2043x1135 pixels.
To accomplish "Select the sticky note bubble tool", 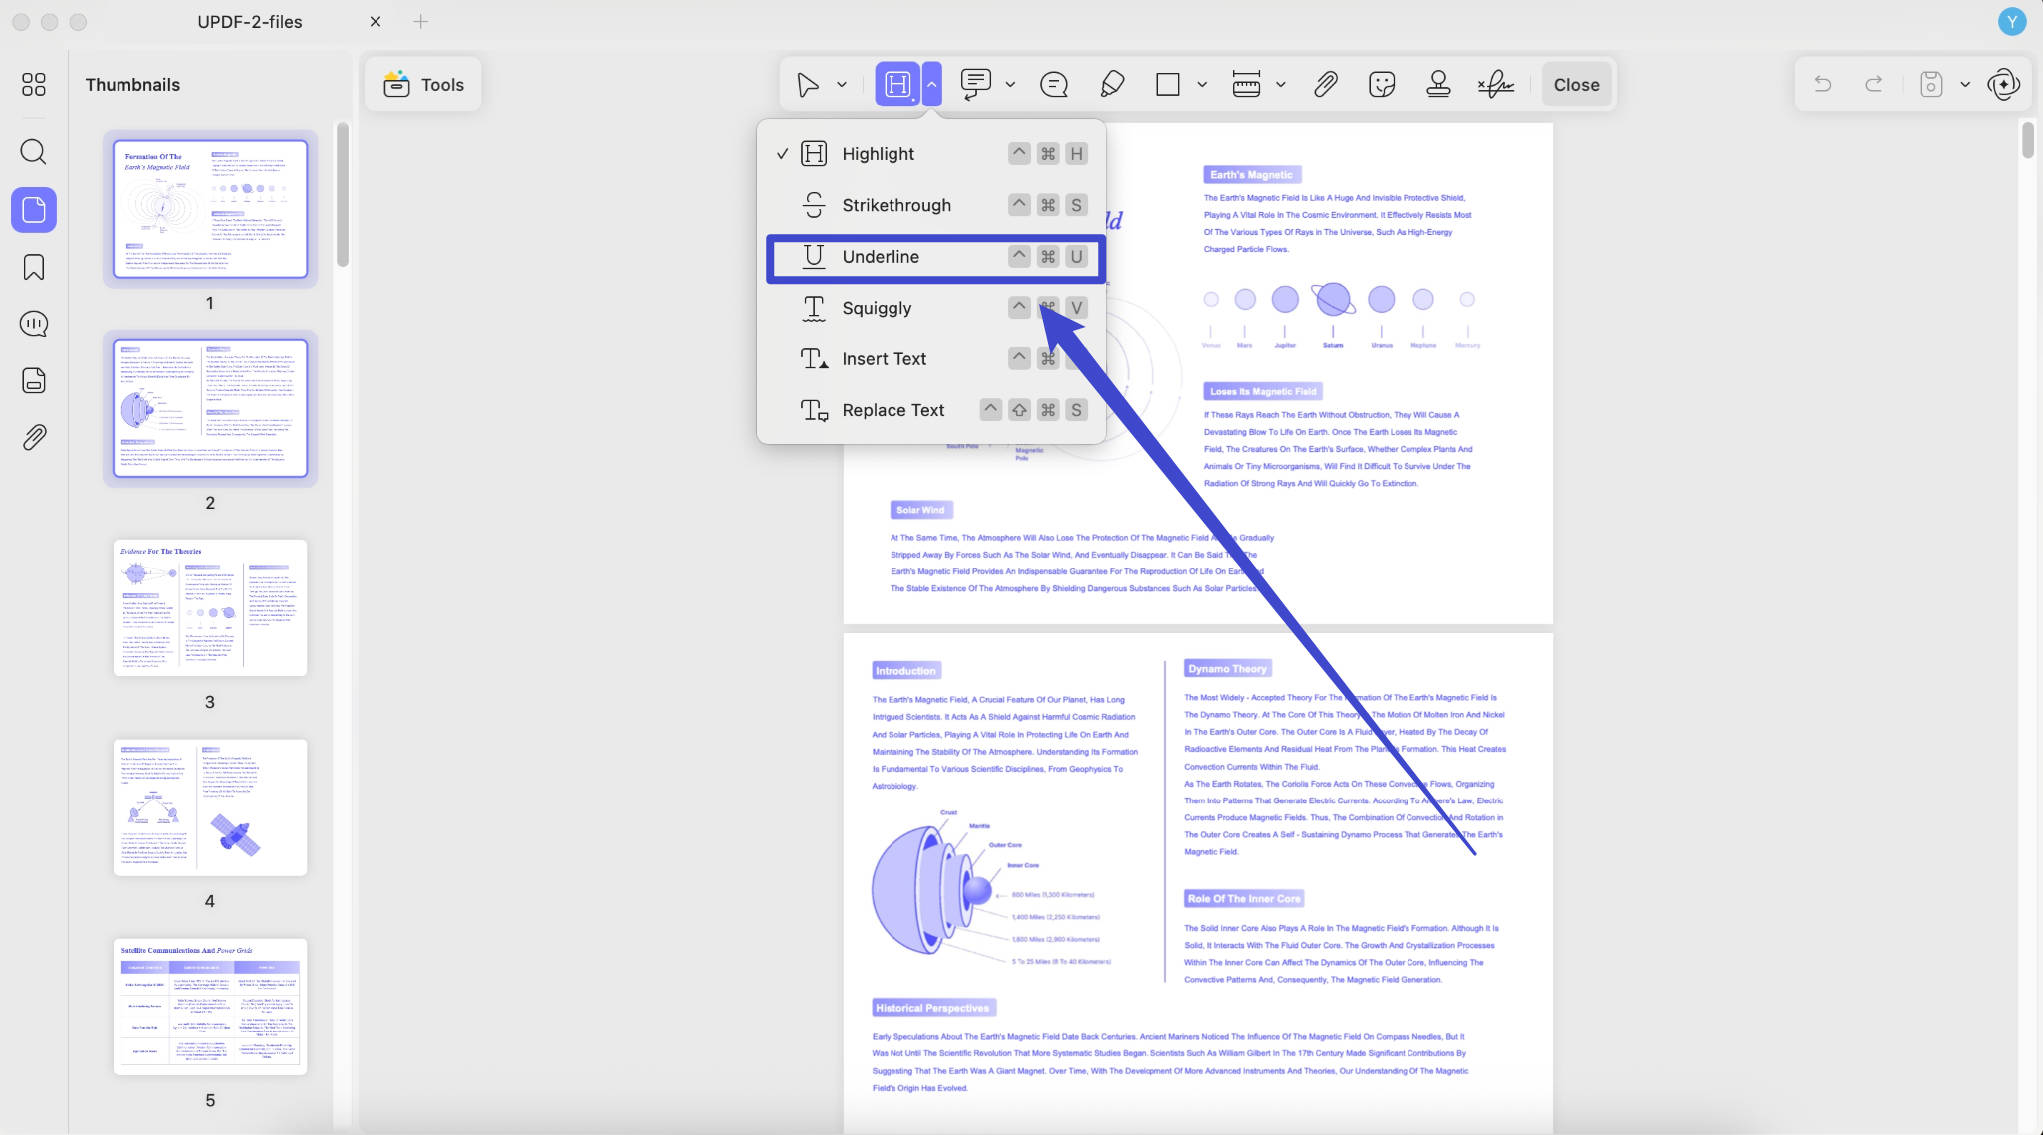I will 1054,85.
